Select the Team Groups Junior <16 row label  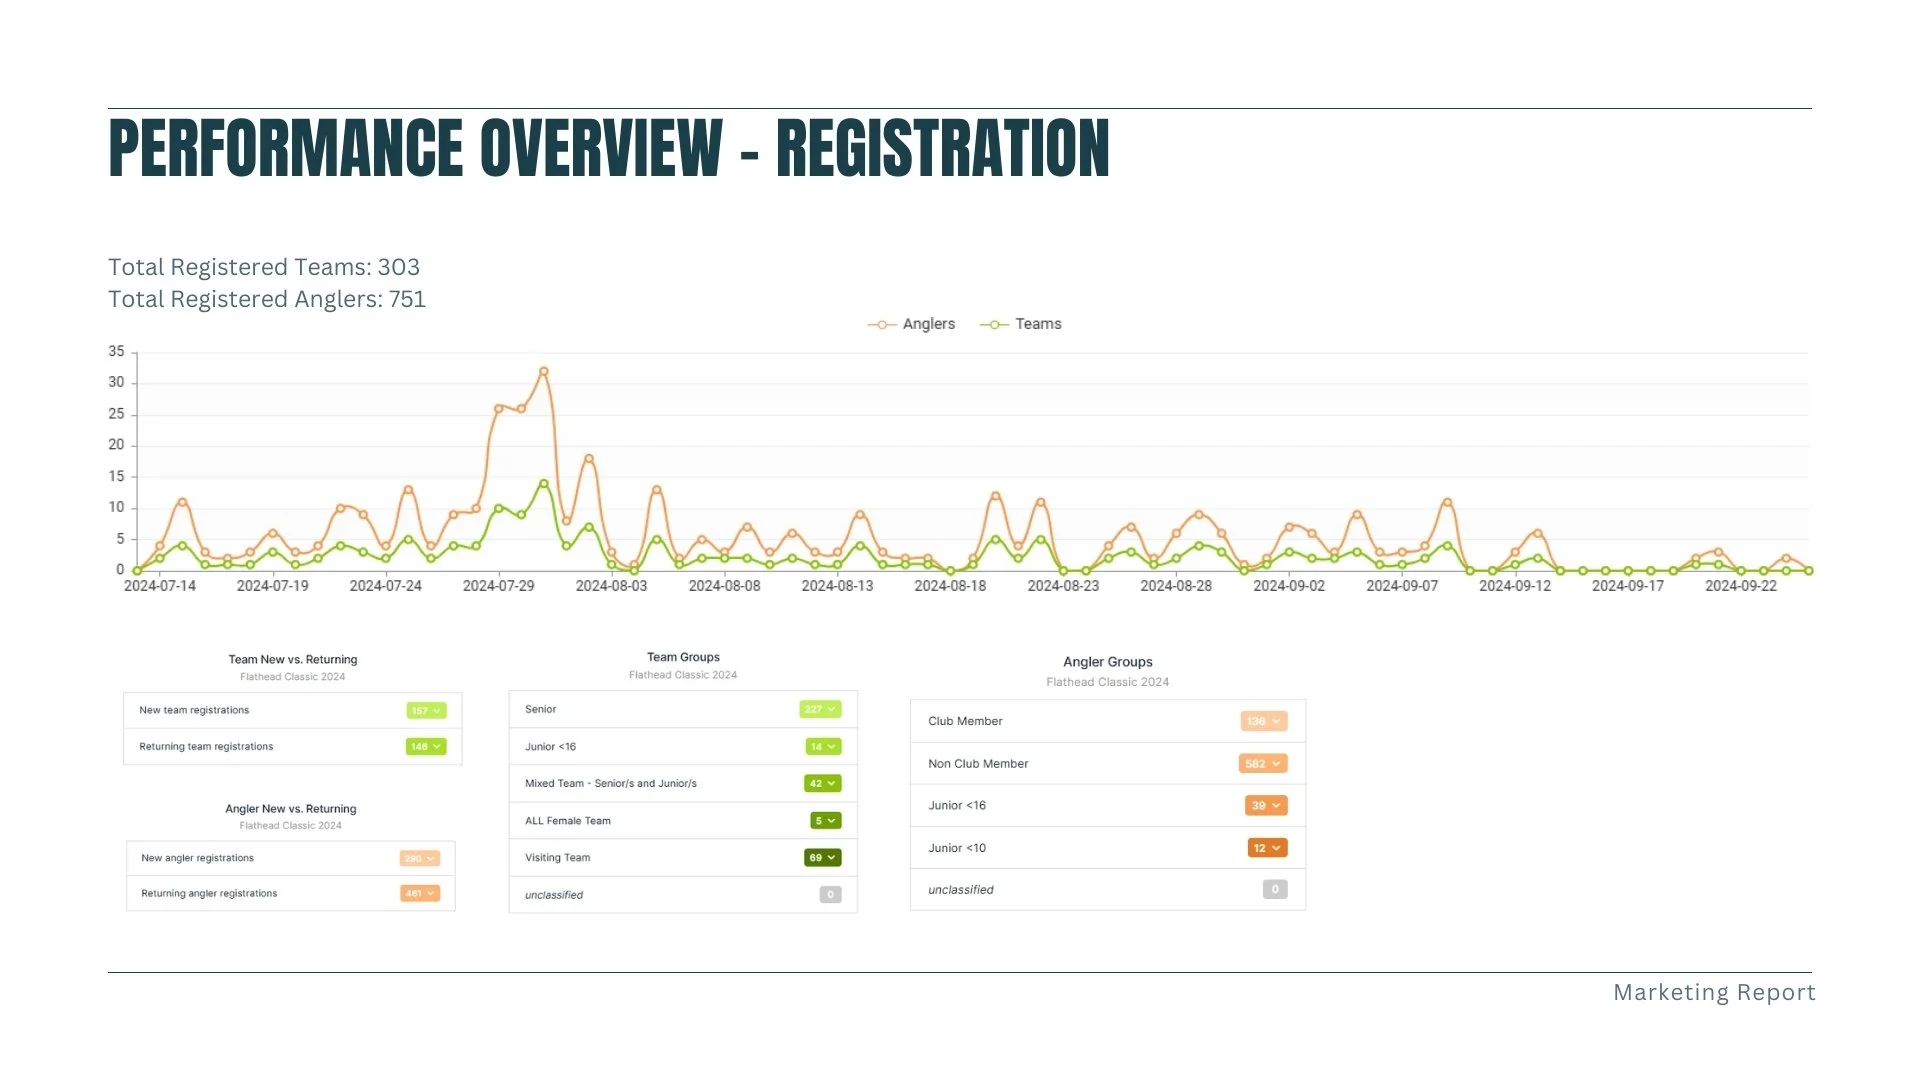(550, 747)
